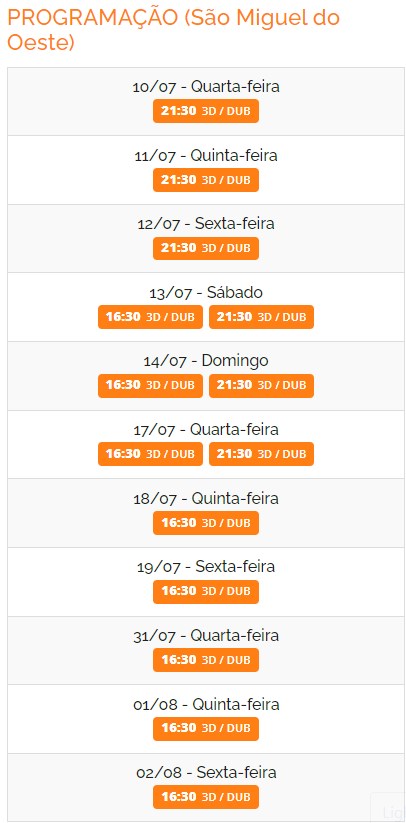This screenshot has width=406, height=823.
Task: Click the 21:30 session on Domingo 14/07
Action: 261,386
